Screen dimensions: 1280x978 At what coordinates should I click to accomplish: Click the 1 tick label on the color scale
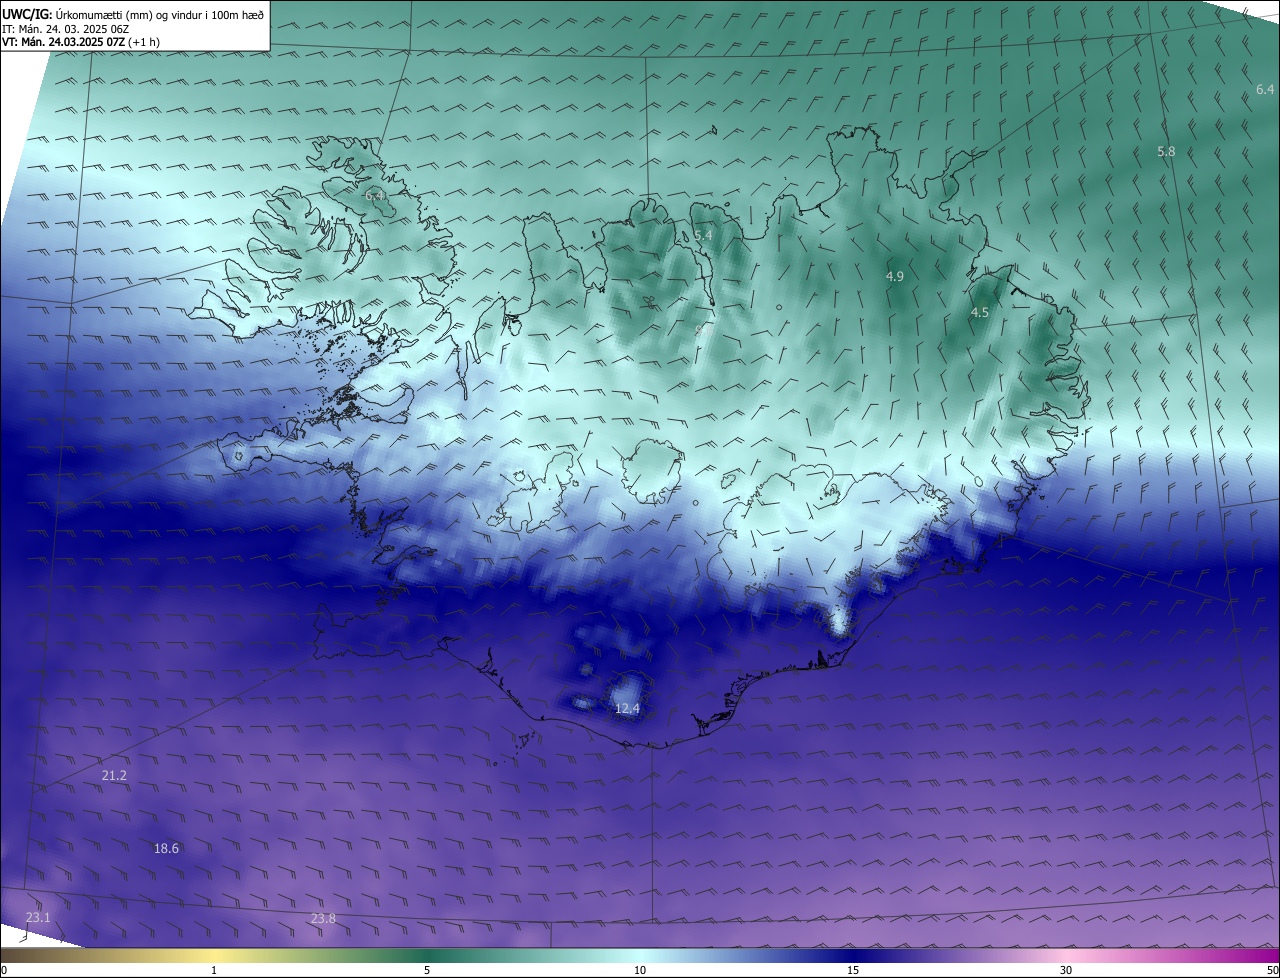coord(215,970)
